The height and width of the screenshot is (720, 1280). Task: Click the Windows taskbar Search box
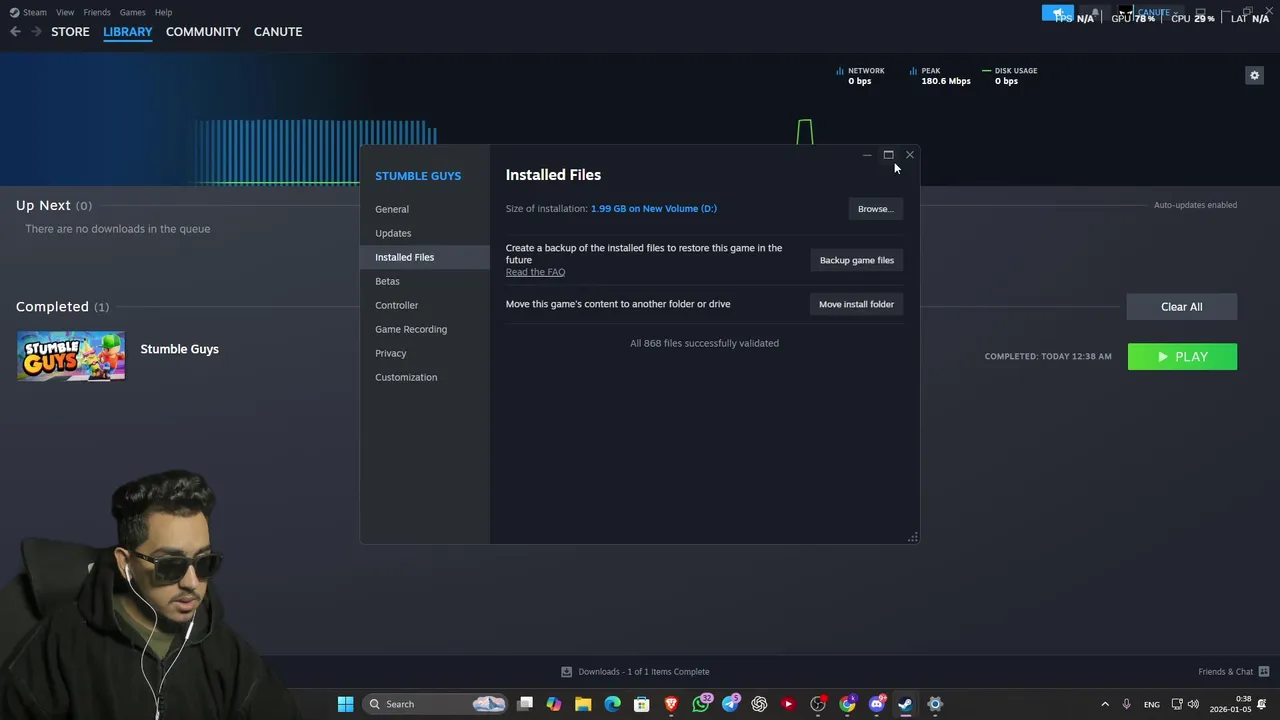(434, 704)
